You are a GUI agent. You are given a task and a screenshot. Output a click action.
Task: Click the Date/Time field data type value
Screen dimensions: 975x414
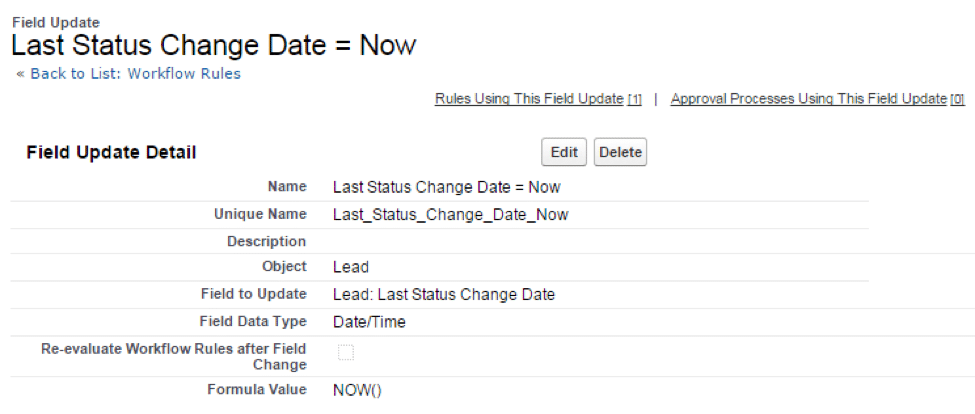pyautogui.click(x=369, y=321)
